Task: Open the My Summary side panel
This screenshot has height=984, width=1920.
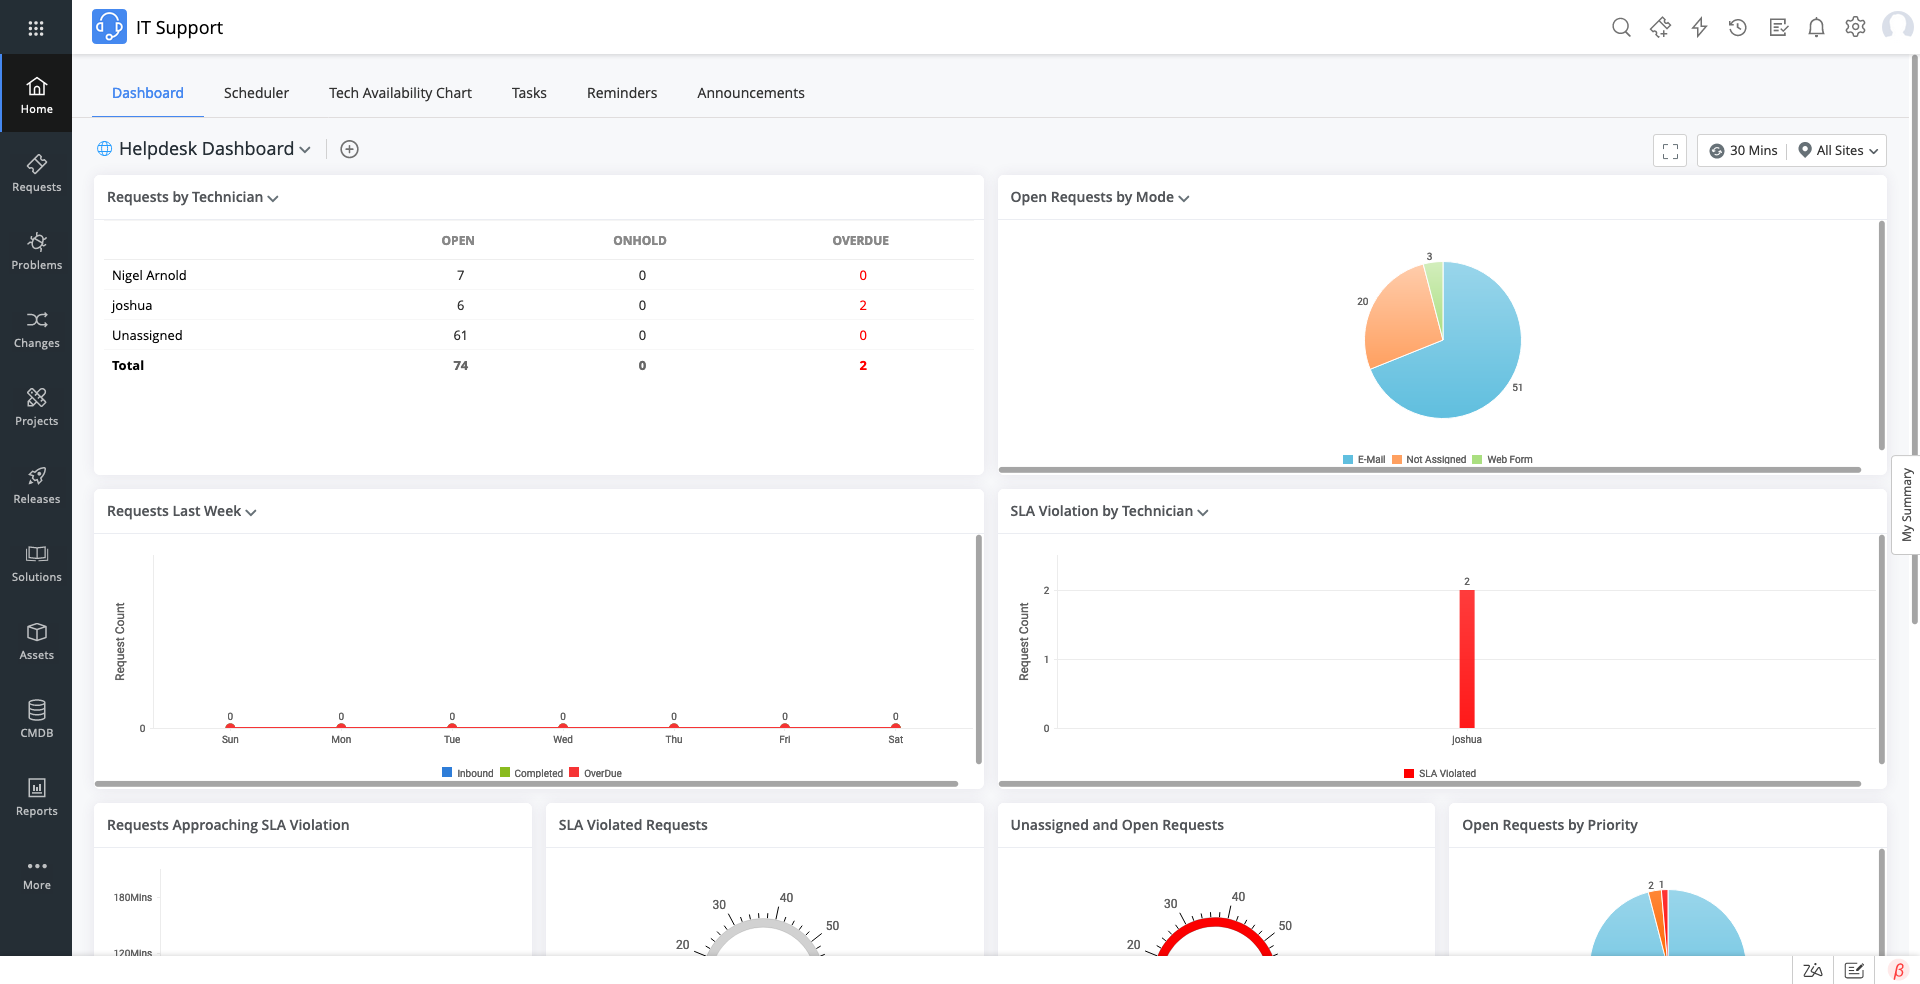Action: pyautogui.click(x=1906, y=507)
